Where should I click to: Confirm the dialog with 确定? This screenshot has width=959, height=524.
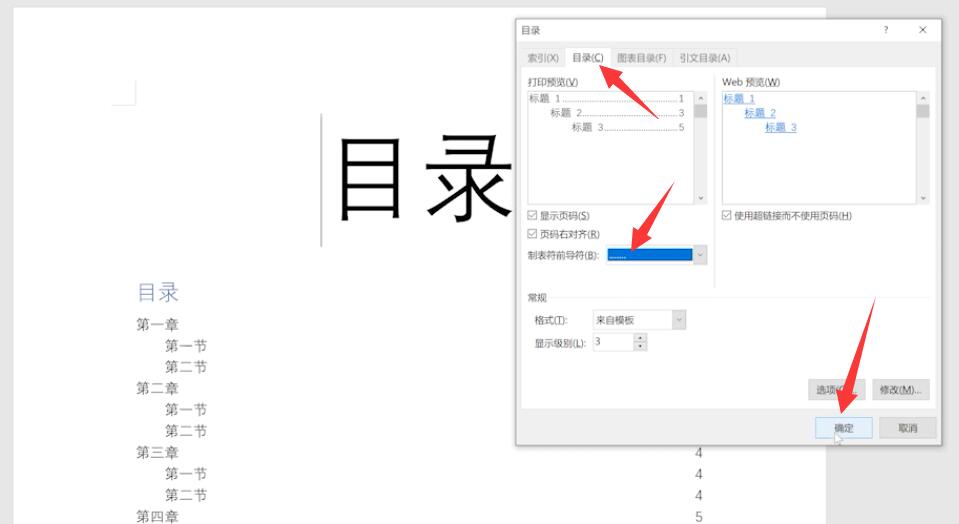(843, 428)
